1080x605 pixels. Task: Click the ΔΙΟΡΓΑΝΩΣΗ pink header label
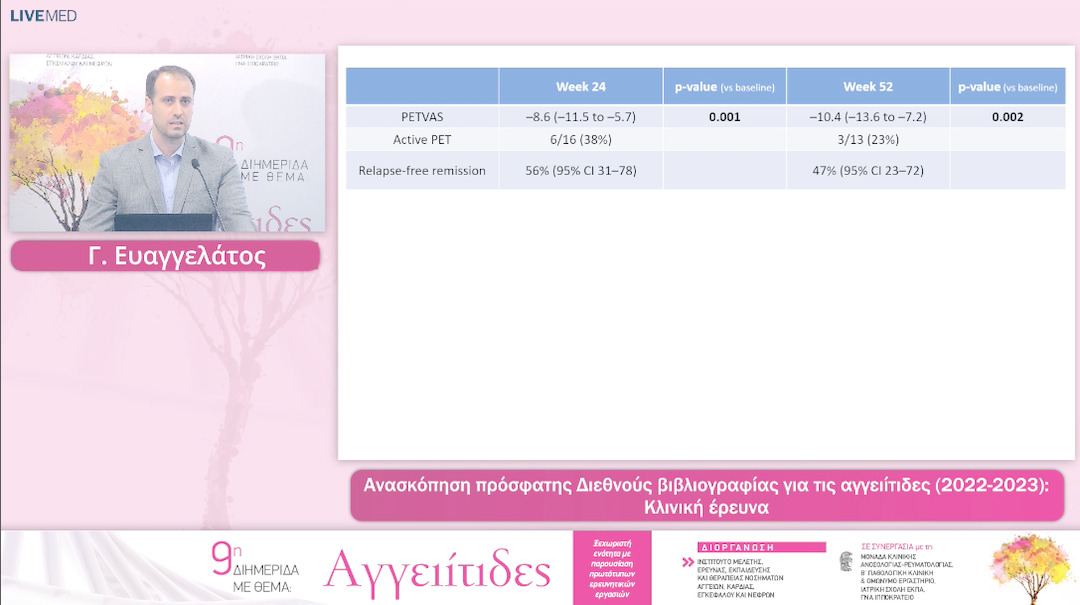[762, 547]
